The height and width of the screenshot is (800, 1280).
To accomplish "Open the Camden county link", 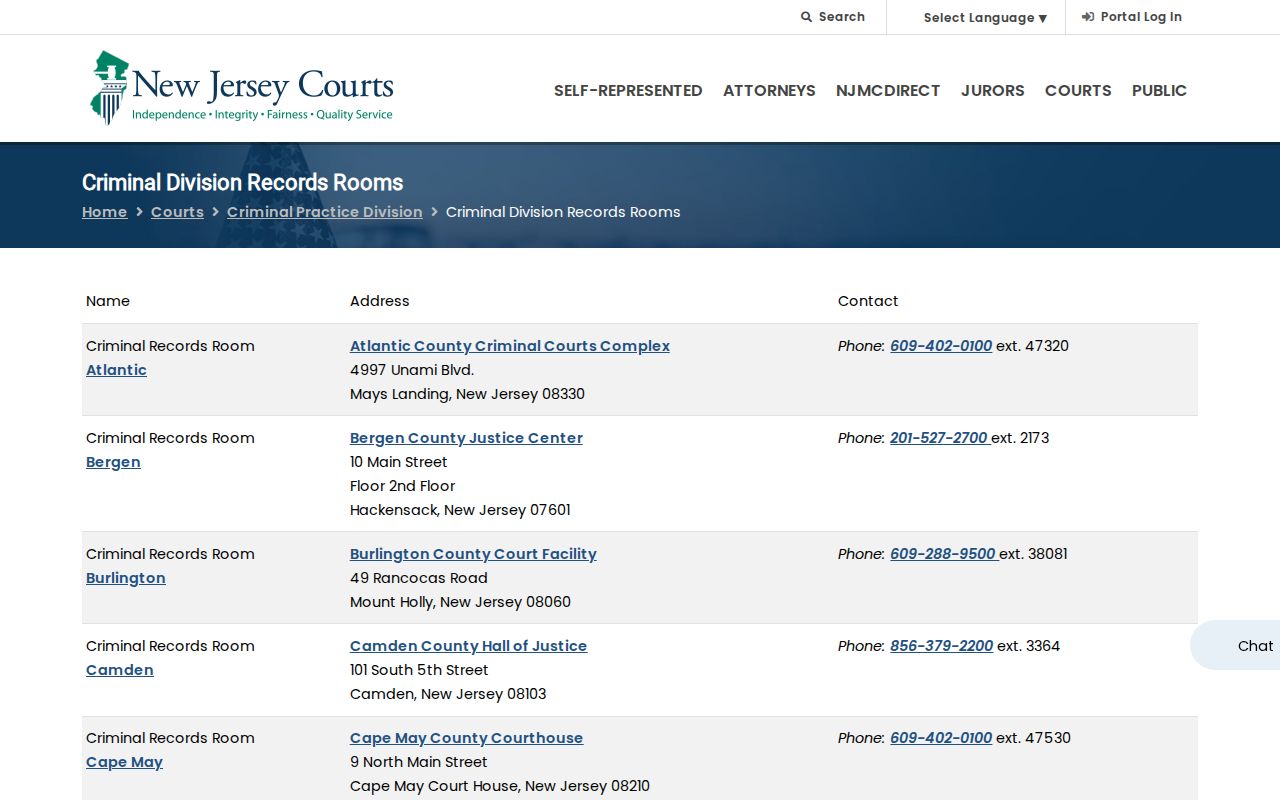I will coord(120,670).
